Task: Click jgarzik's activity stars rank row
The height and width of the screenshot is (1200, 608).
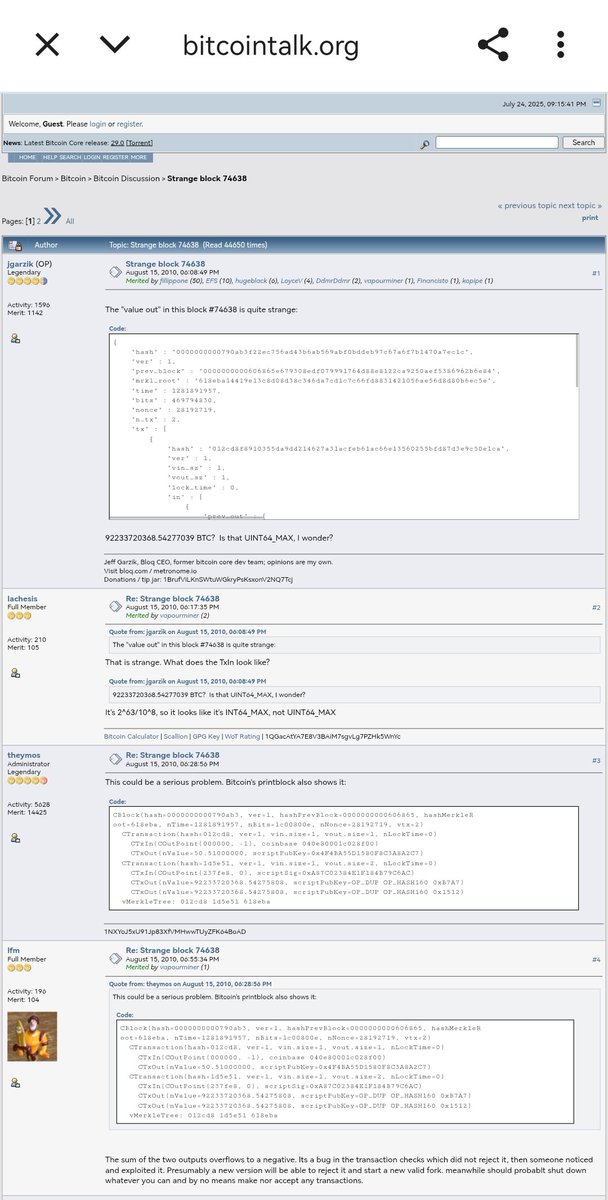Action: 27,281
